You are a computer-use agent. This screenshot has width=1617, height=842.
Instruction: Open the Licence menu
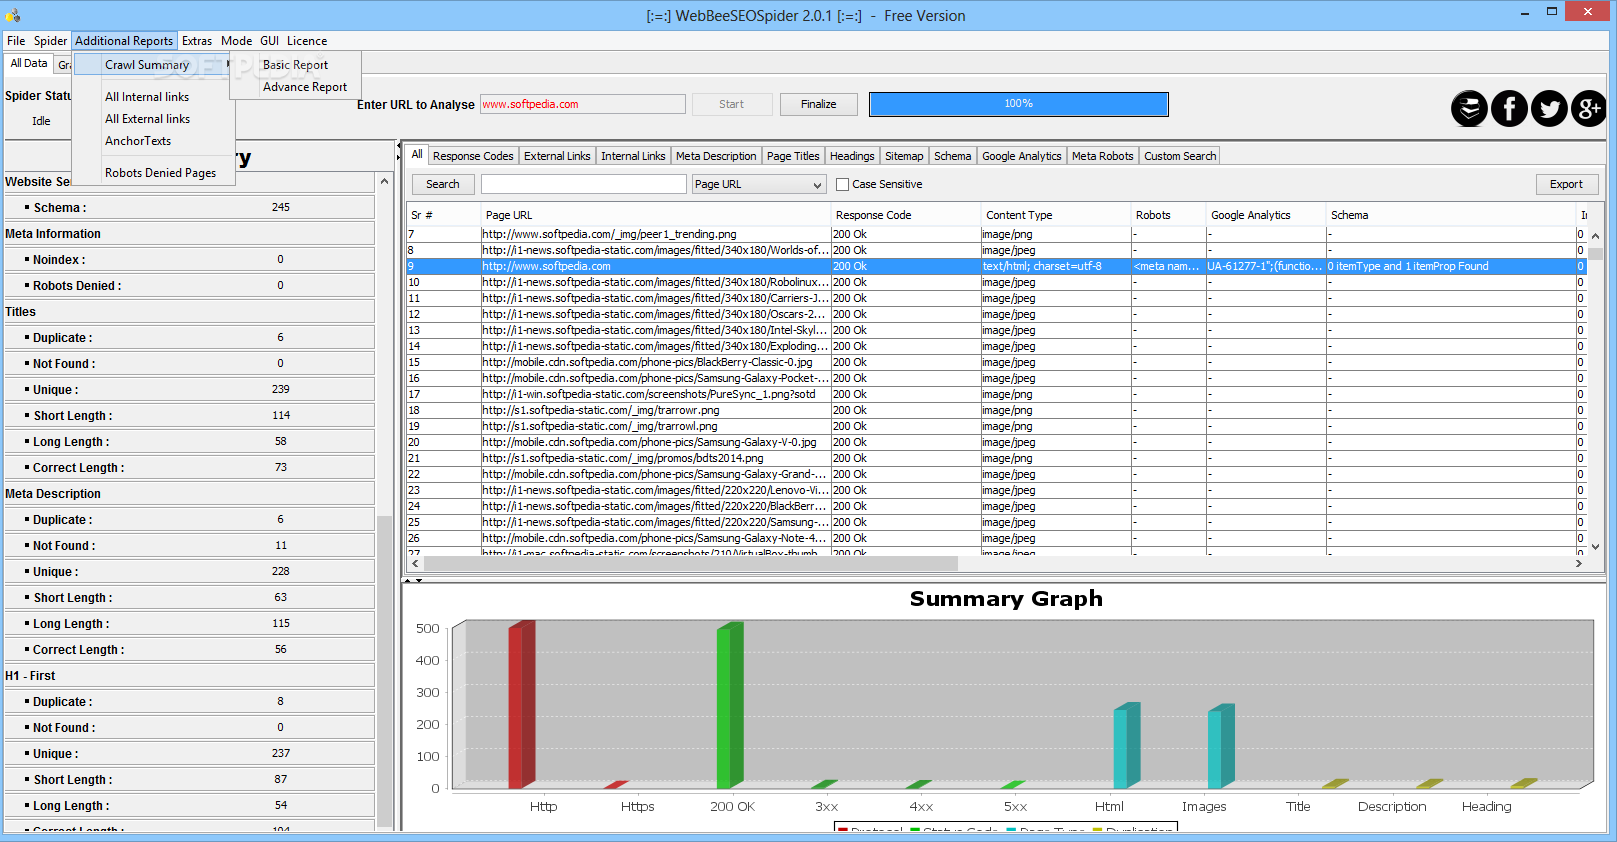coord(307,41)
